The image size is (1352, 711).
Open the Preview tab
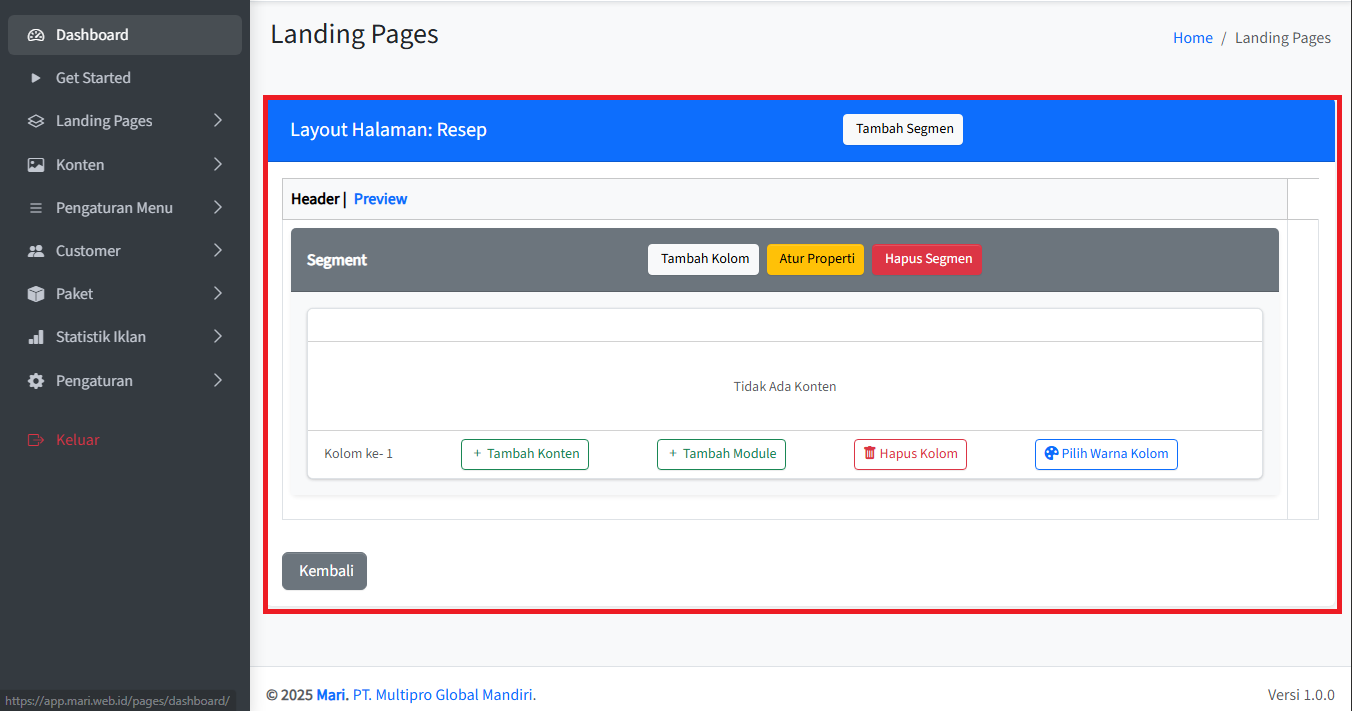(x=380, y=199)
